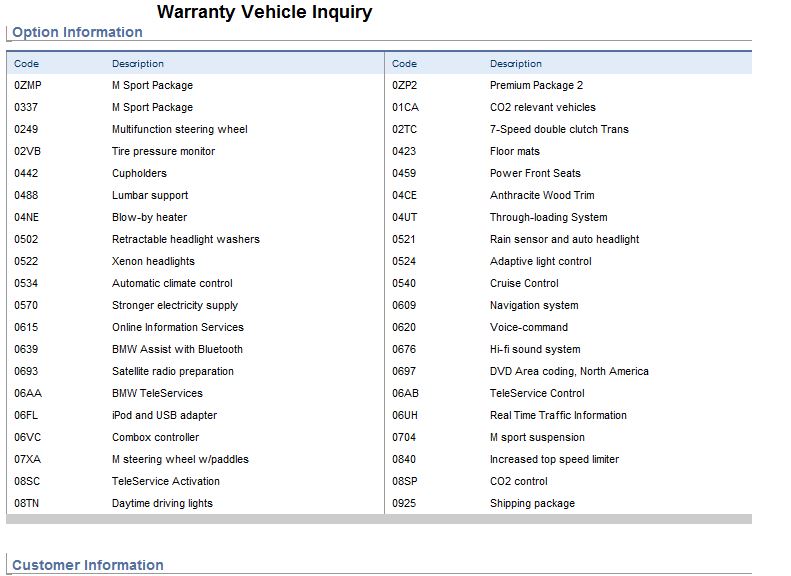791x576 pixels.
Task: Click the Warranty Vehicle Inquiry page title
Action: [x=265, y=12]
